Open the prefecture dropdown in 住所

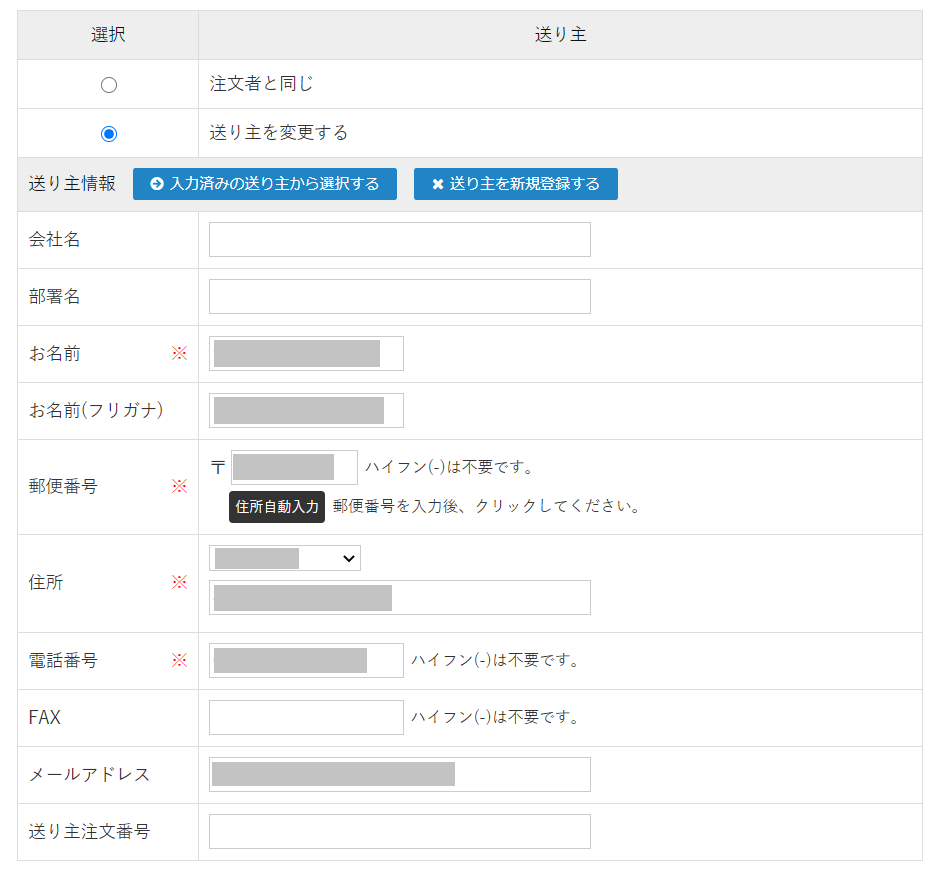[x=285, y=558]
